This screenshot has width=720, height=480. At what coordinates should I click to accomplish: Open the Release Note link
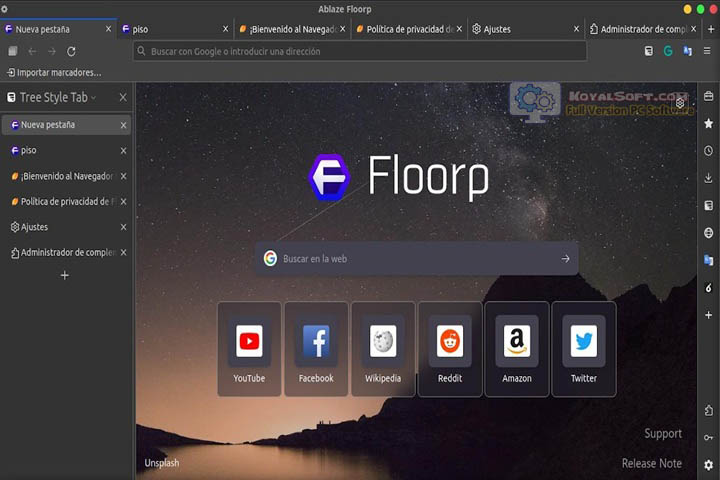pyautogui.click(x=652, y=463)
